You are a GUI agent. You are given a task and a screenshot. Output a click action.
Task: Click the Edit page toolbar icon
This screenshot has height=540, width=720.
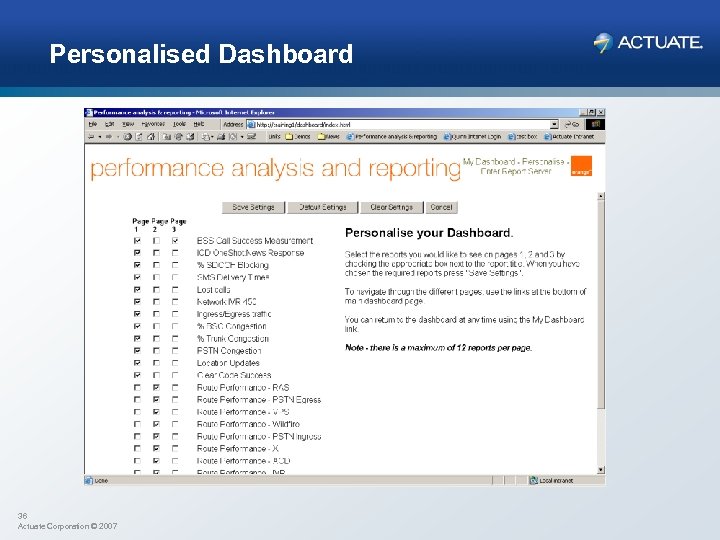click(233, 136)
